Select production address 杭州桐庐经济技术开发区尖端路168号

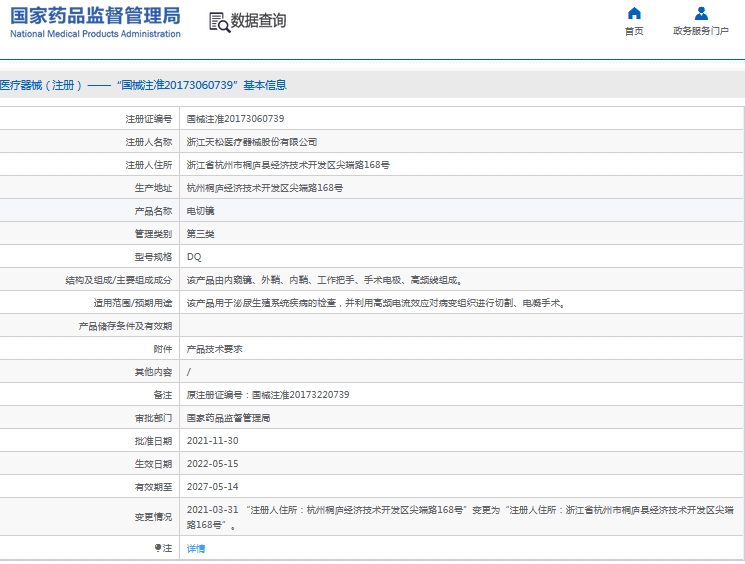[265, 188]
